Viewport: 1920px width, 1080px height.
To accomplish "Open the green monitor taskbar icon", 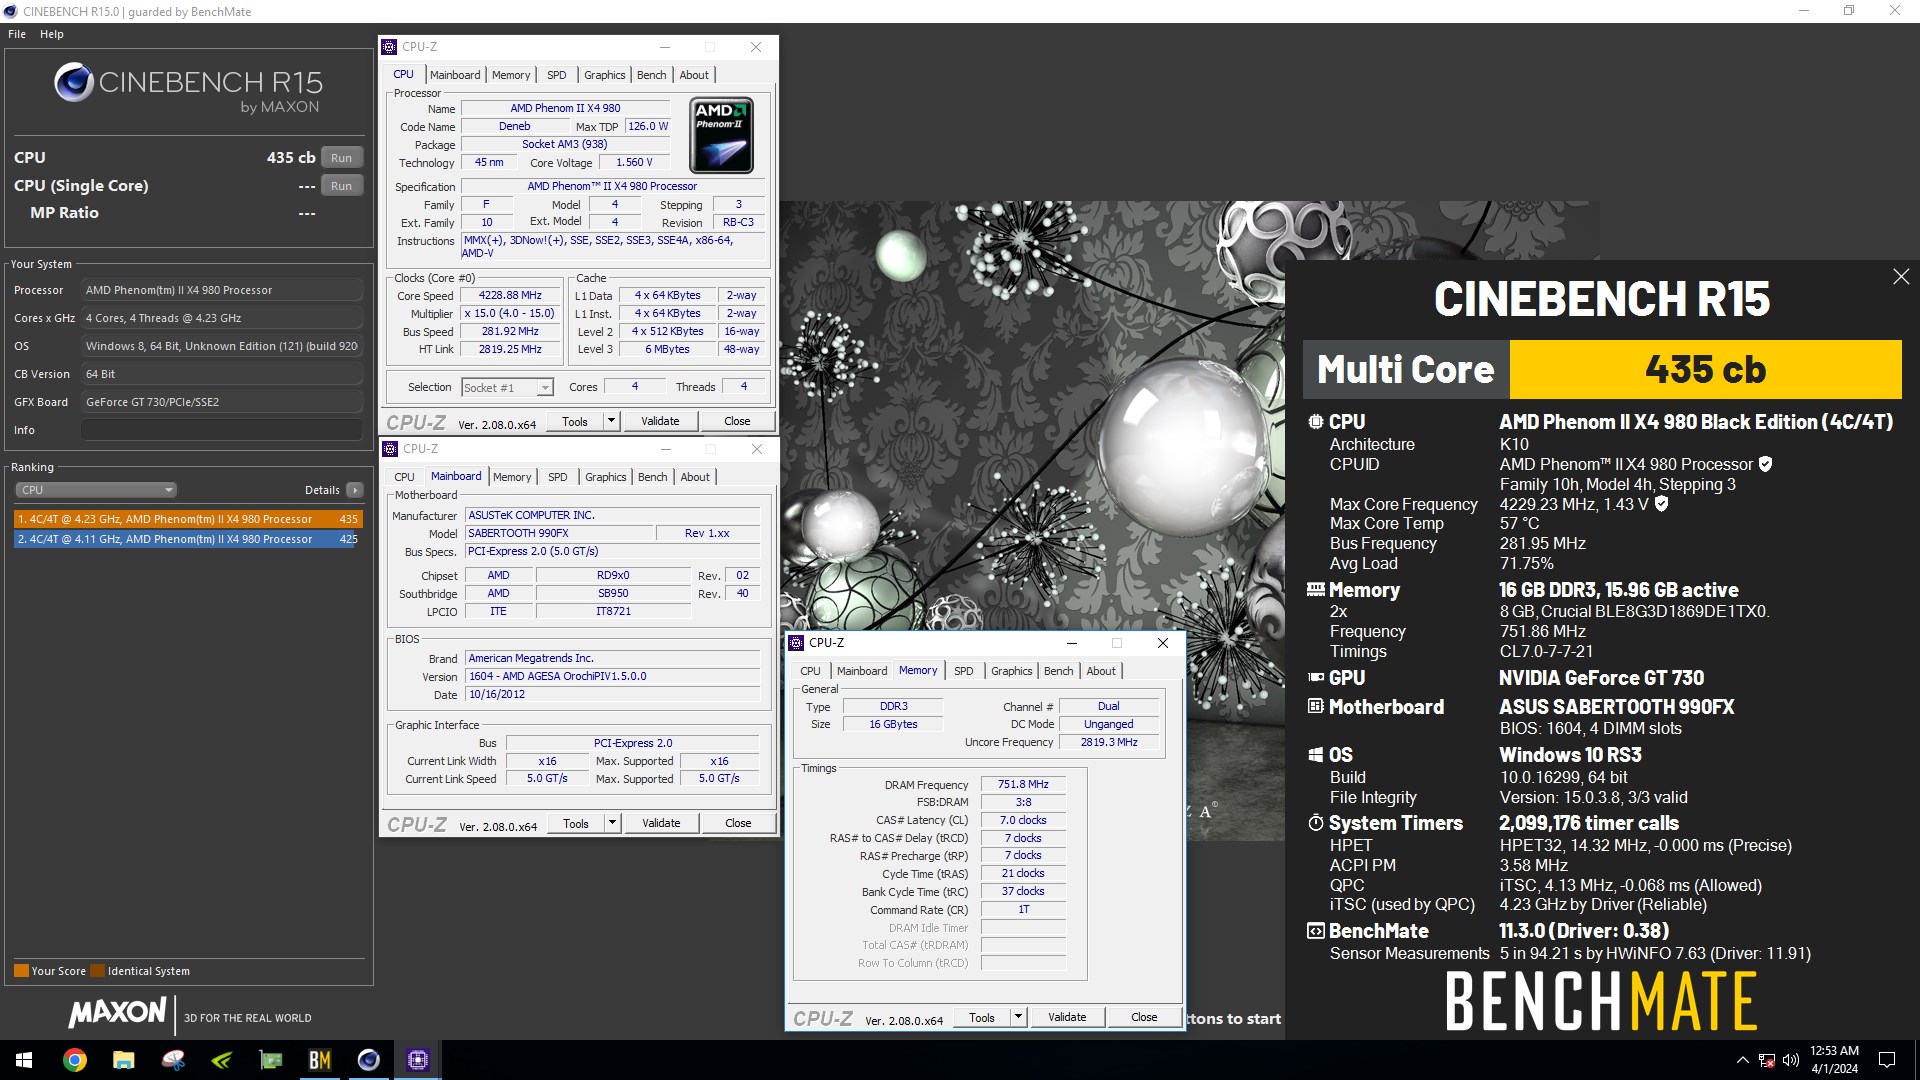I will tap(270, 1060).
